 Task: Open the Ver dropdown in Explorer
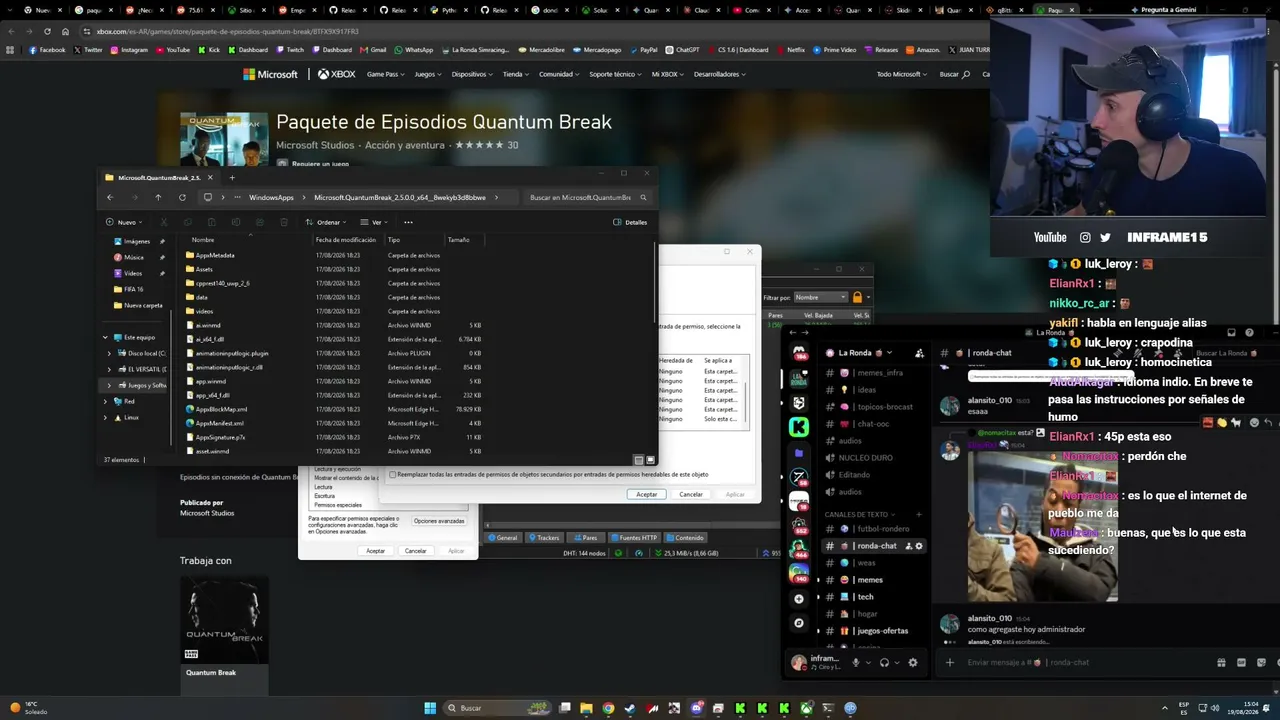[375, 222]
